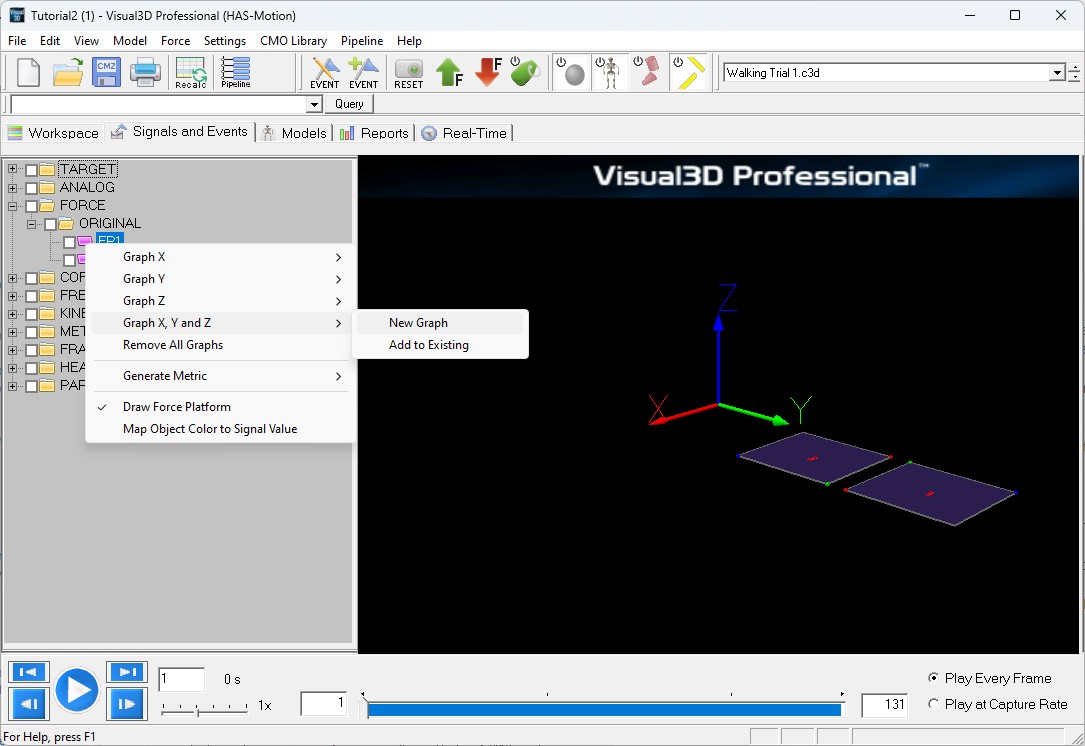Viewport: 1085px width, 746px height.
Task: Open the Generate Metric submenu
Action: tap(220, 376)
